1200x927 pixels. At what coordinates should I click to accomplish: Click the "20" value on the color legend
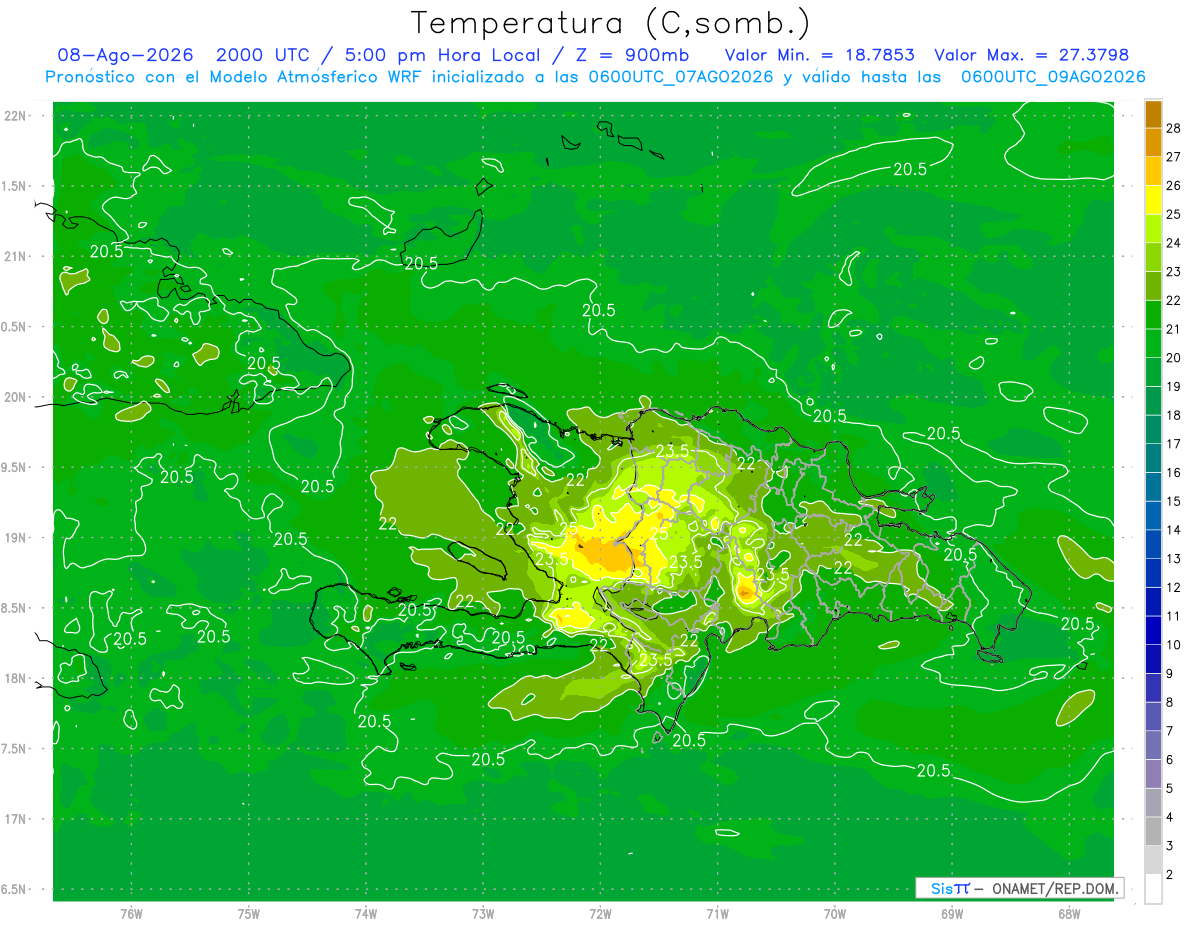coord(1174,357)
